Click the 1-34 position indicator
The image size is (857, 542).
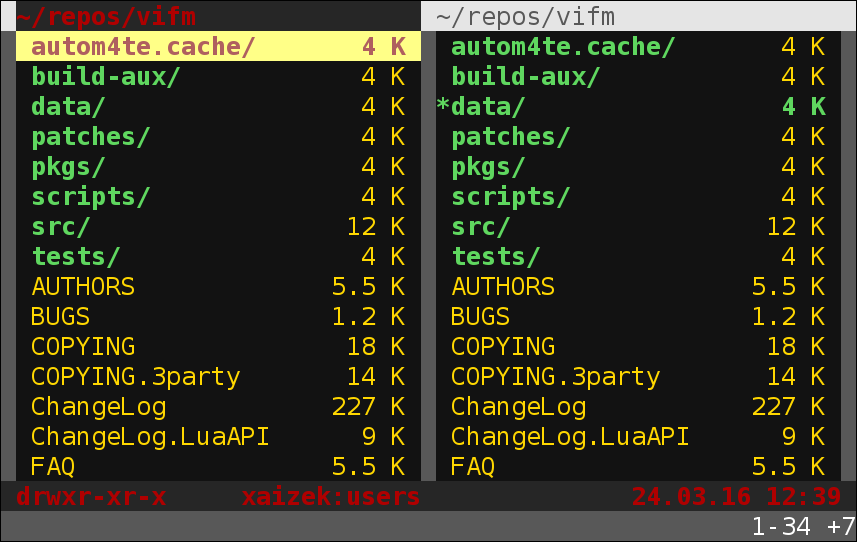tap(781, 527)
